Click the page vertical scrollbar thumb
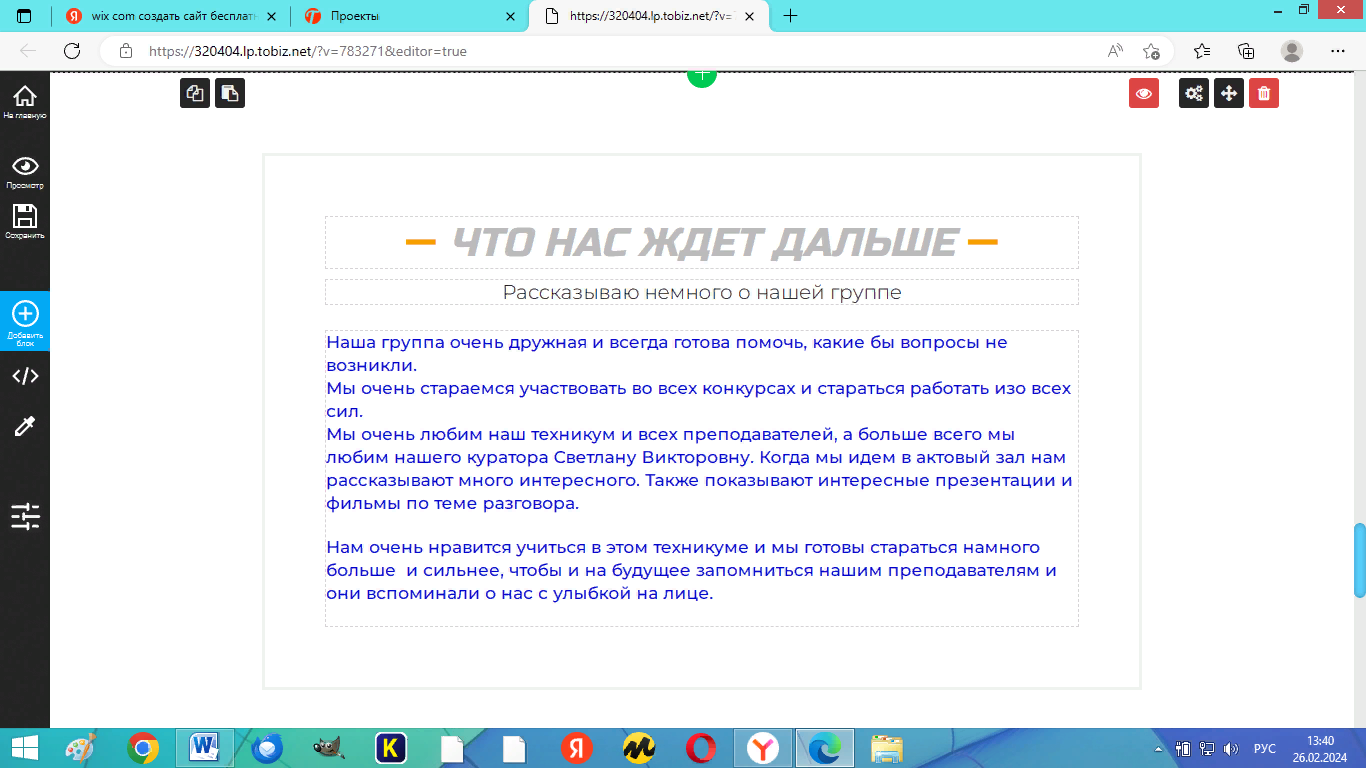Image resolution: width=1366 pixels, height=768 pixels. 1360,560
